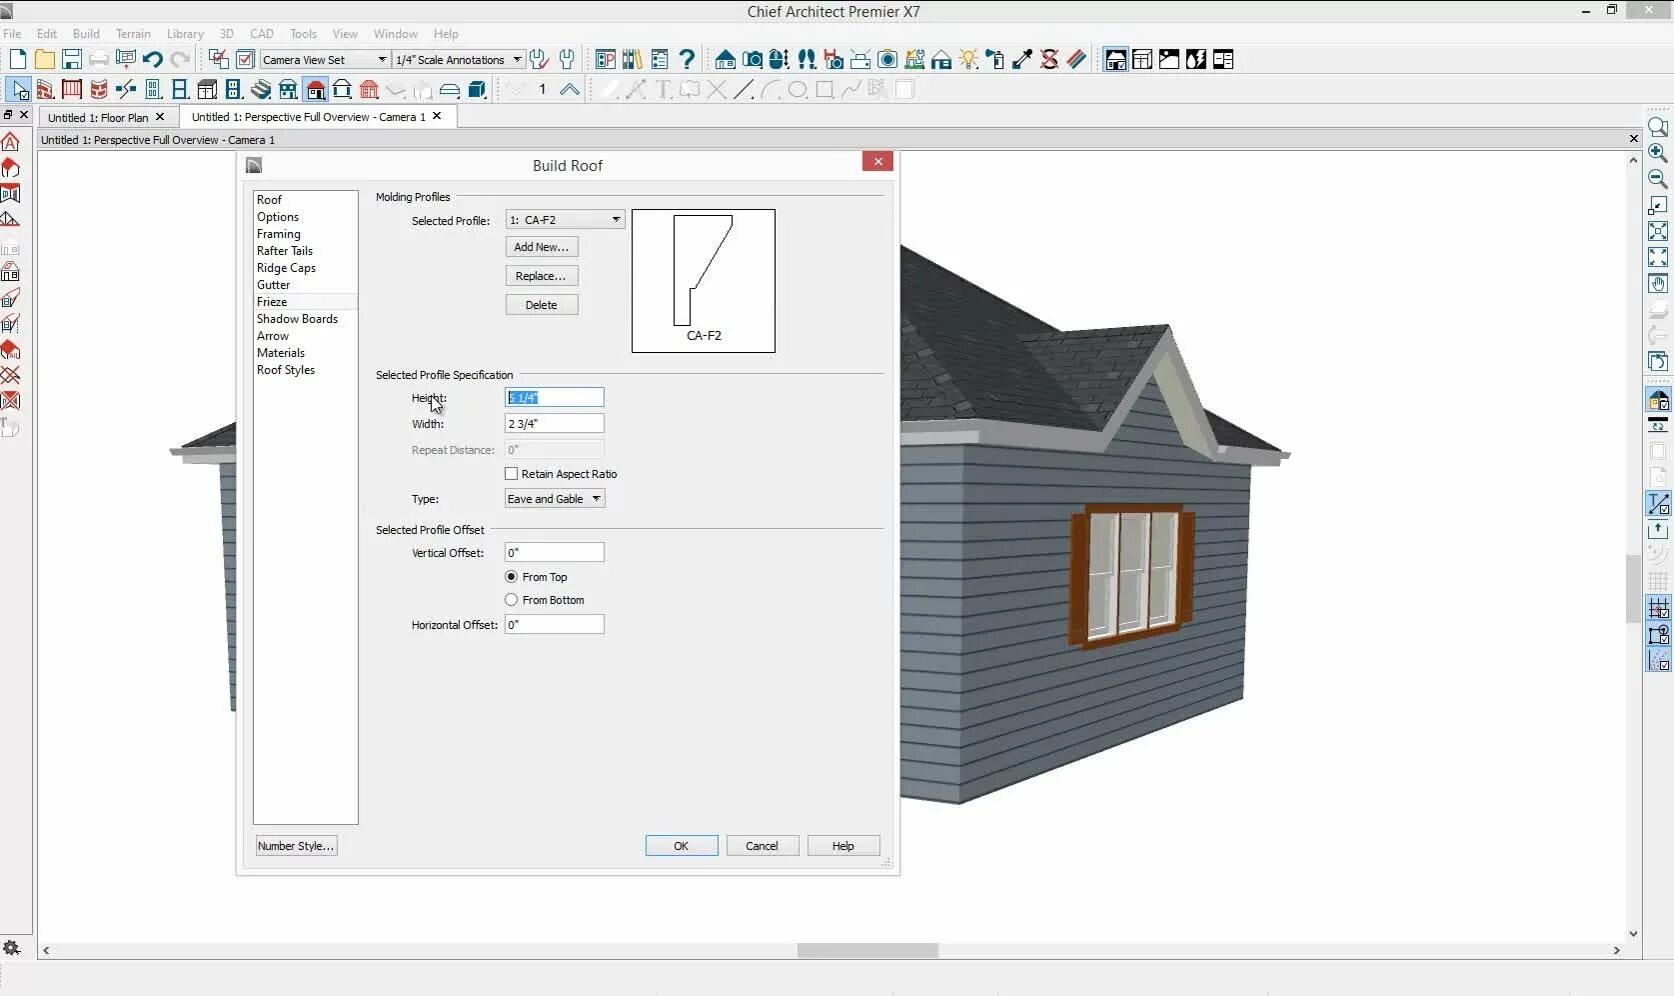Enable Retain Aspect Ratio checkbox
The height and width of the screenshot is (996, 1674).
tap(512, 474)
